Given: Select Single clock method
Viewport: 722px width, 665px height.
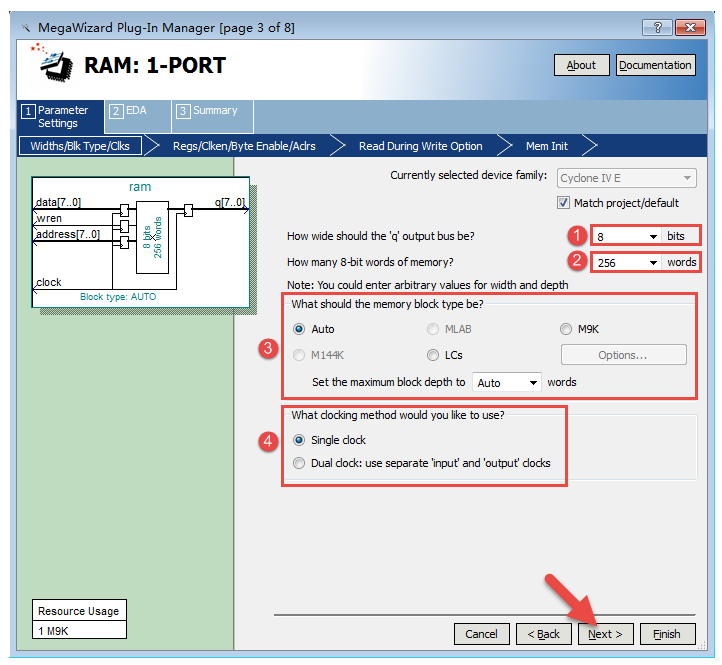Looking at the screenshot, I should 299,440.
